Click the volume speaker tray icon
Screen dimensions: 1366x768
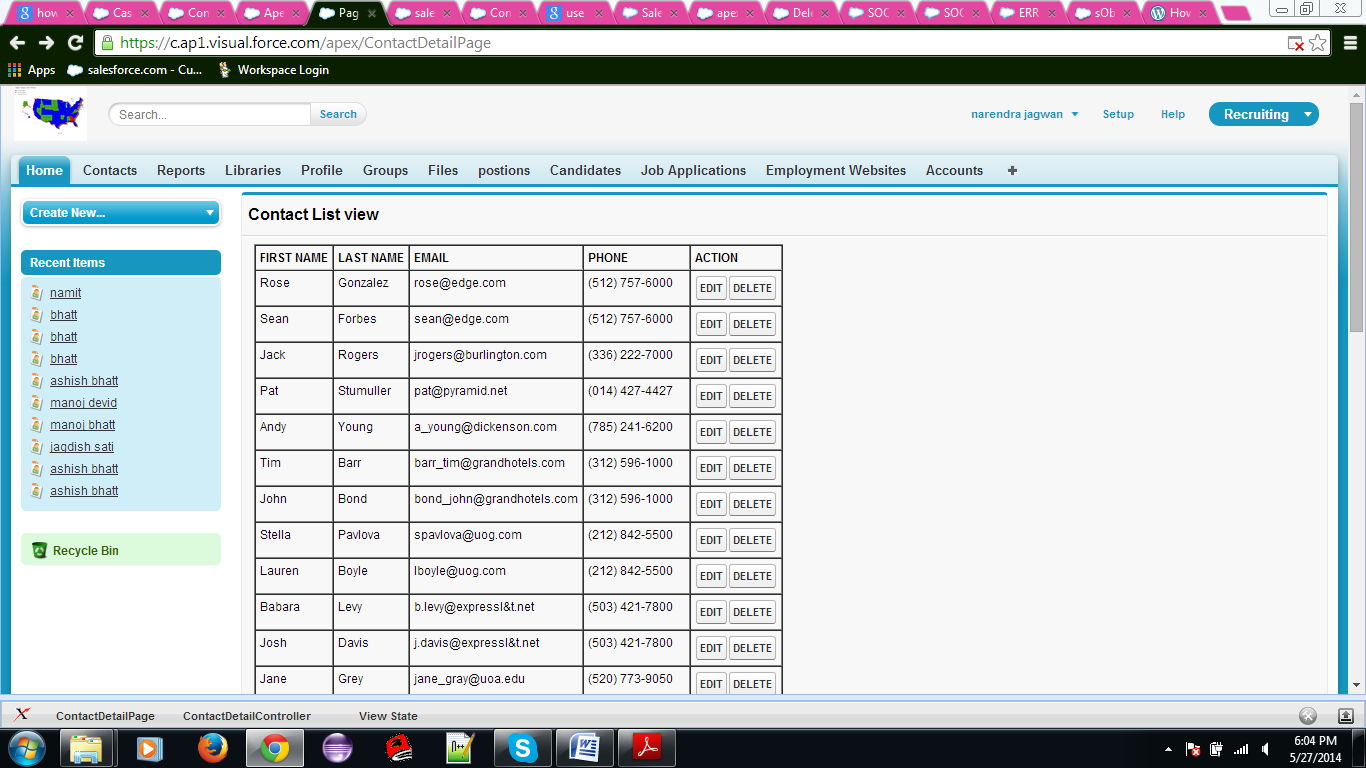click(x=1266, y=749)
